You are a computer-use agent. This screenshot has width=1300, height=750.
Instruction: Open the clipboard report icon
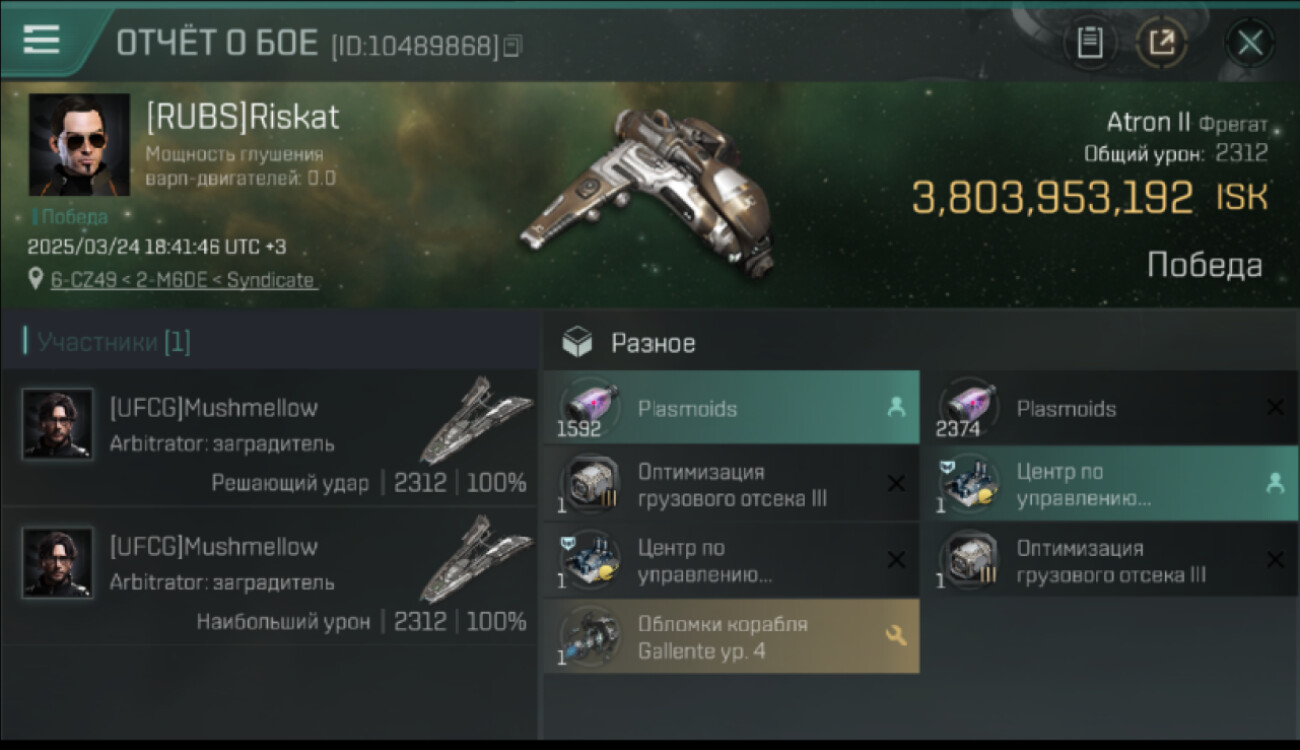click(x=1090, y=43)
